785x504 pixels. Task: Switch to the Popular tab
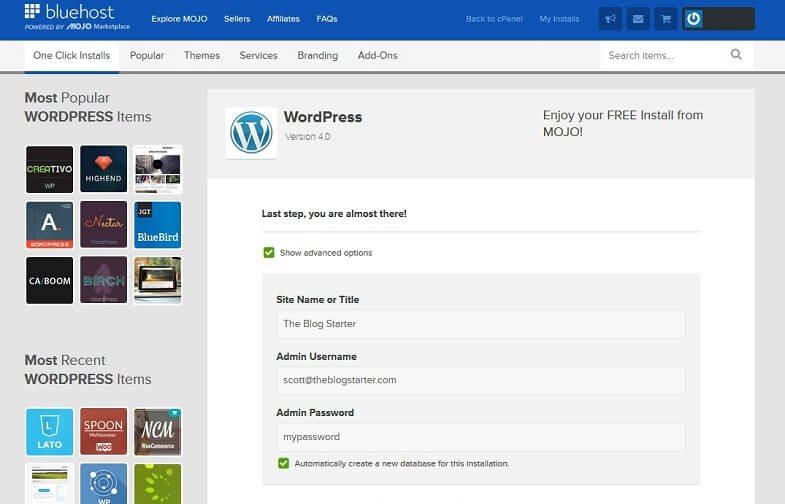pyautogui.click(x=147, y=56)
